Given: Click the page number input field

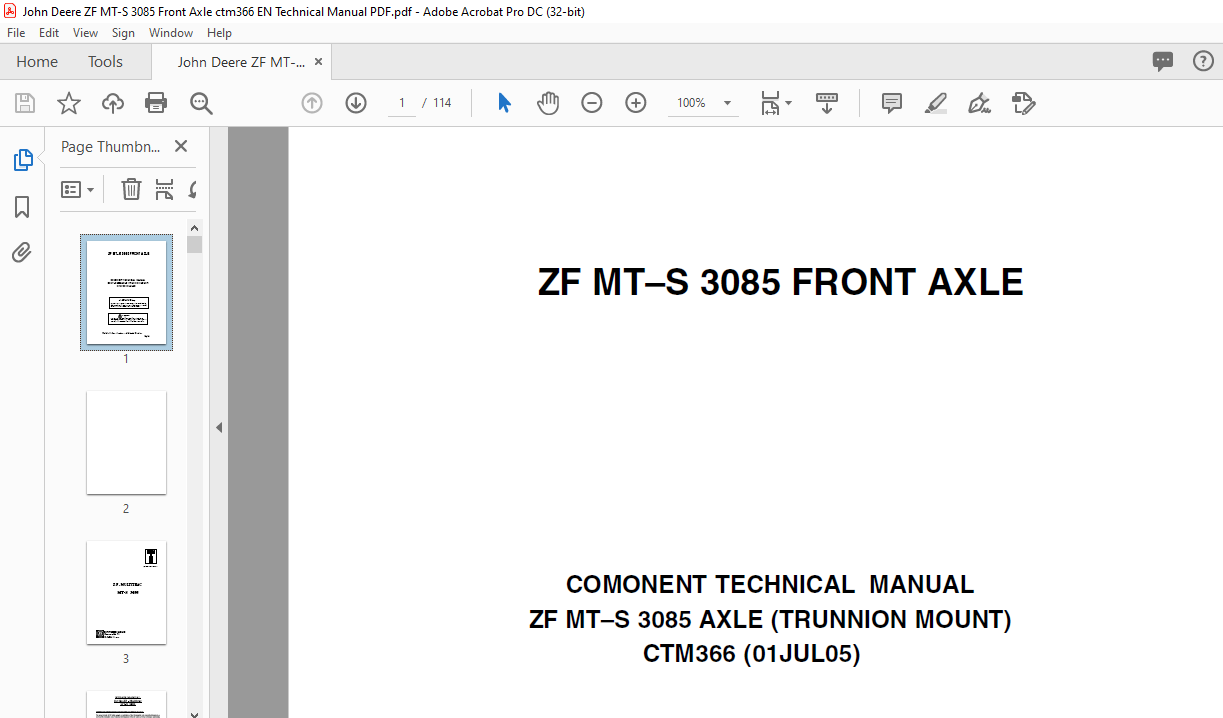Looking at the screenshot, I should [402, 103].
